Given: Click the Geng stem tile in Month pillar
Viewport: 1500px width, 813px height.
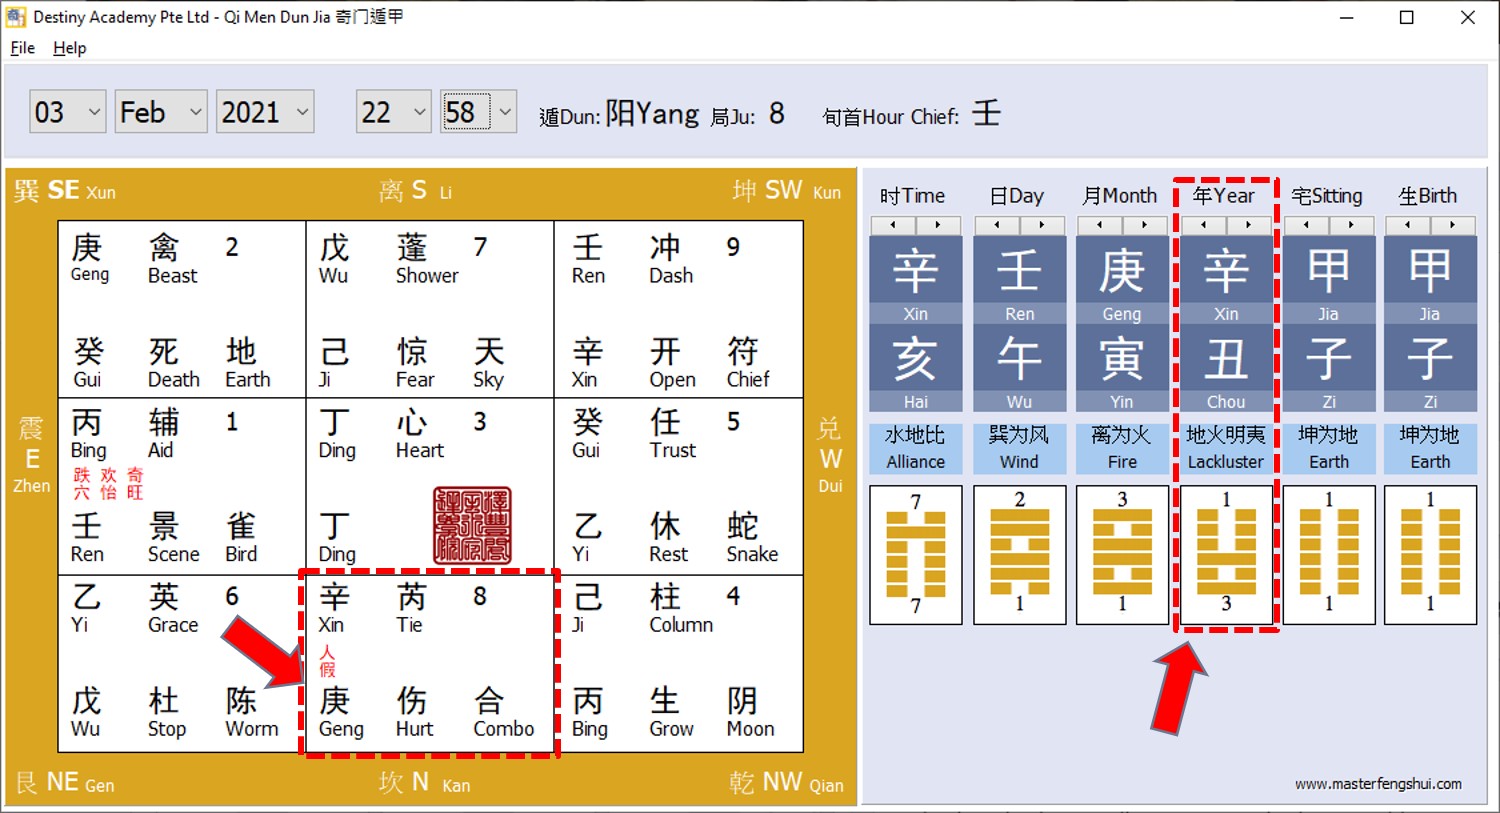Looking at the screenshot, I should (x=1122, y=279).
